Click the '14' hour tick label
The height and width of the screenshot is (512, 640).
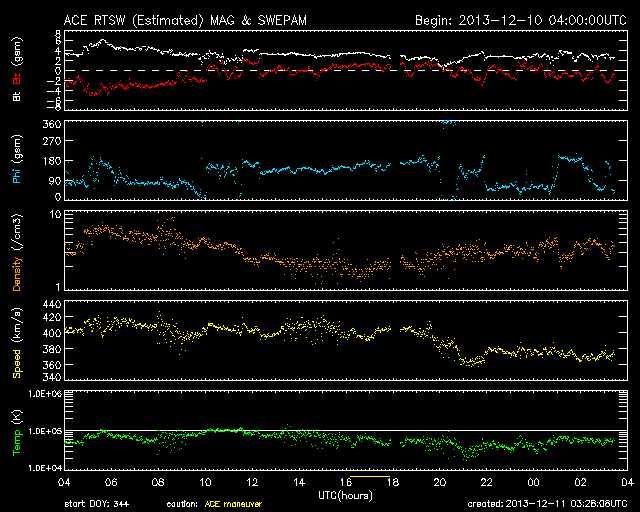pyautogui.click(x=299, y=483)
